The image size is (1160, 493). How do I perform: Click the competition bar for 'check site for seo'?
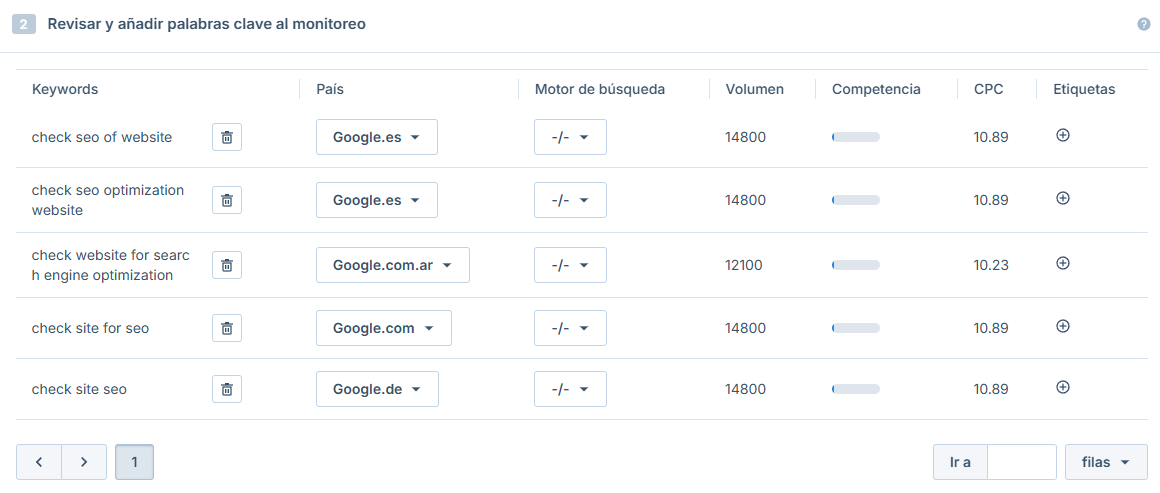(x=855, y=328)
